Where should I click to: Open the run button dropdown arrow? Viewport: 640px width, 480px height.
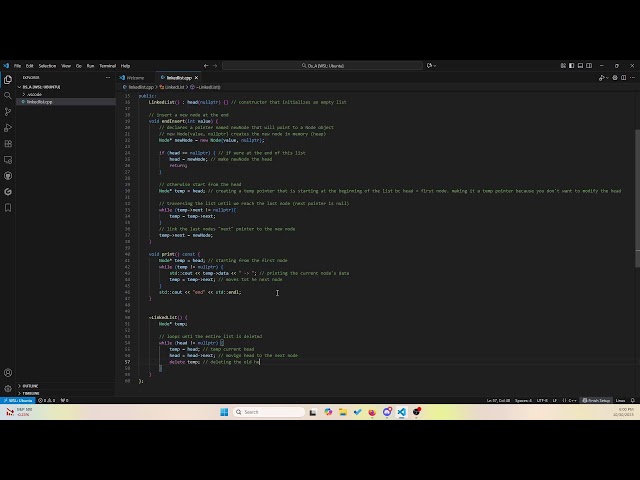(607, 78)
